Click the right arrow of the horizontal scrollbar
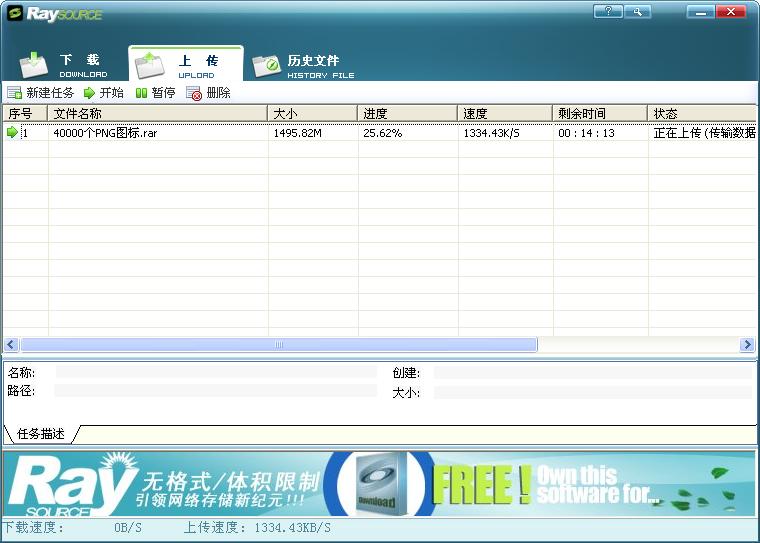 (x=747, y=345)
